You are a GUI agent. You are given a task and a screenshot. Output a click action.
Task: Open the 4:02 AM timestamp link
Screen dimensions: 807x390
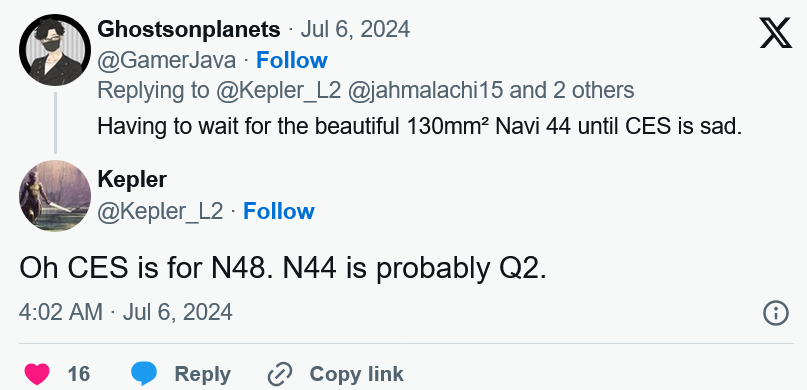126,312
